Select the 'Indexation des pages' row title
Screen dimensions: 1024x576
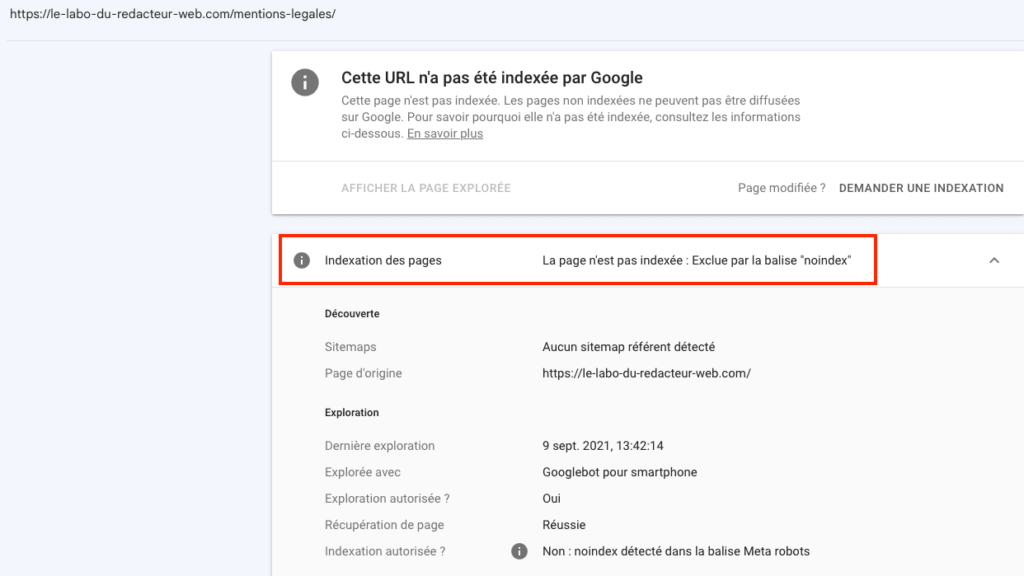[x=383, y=261]
